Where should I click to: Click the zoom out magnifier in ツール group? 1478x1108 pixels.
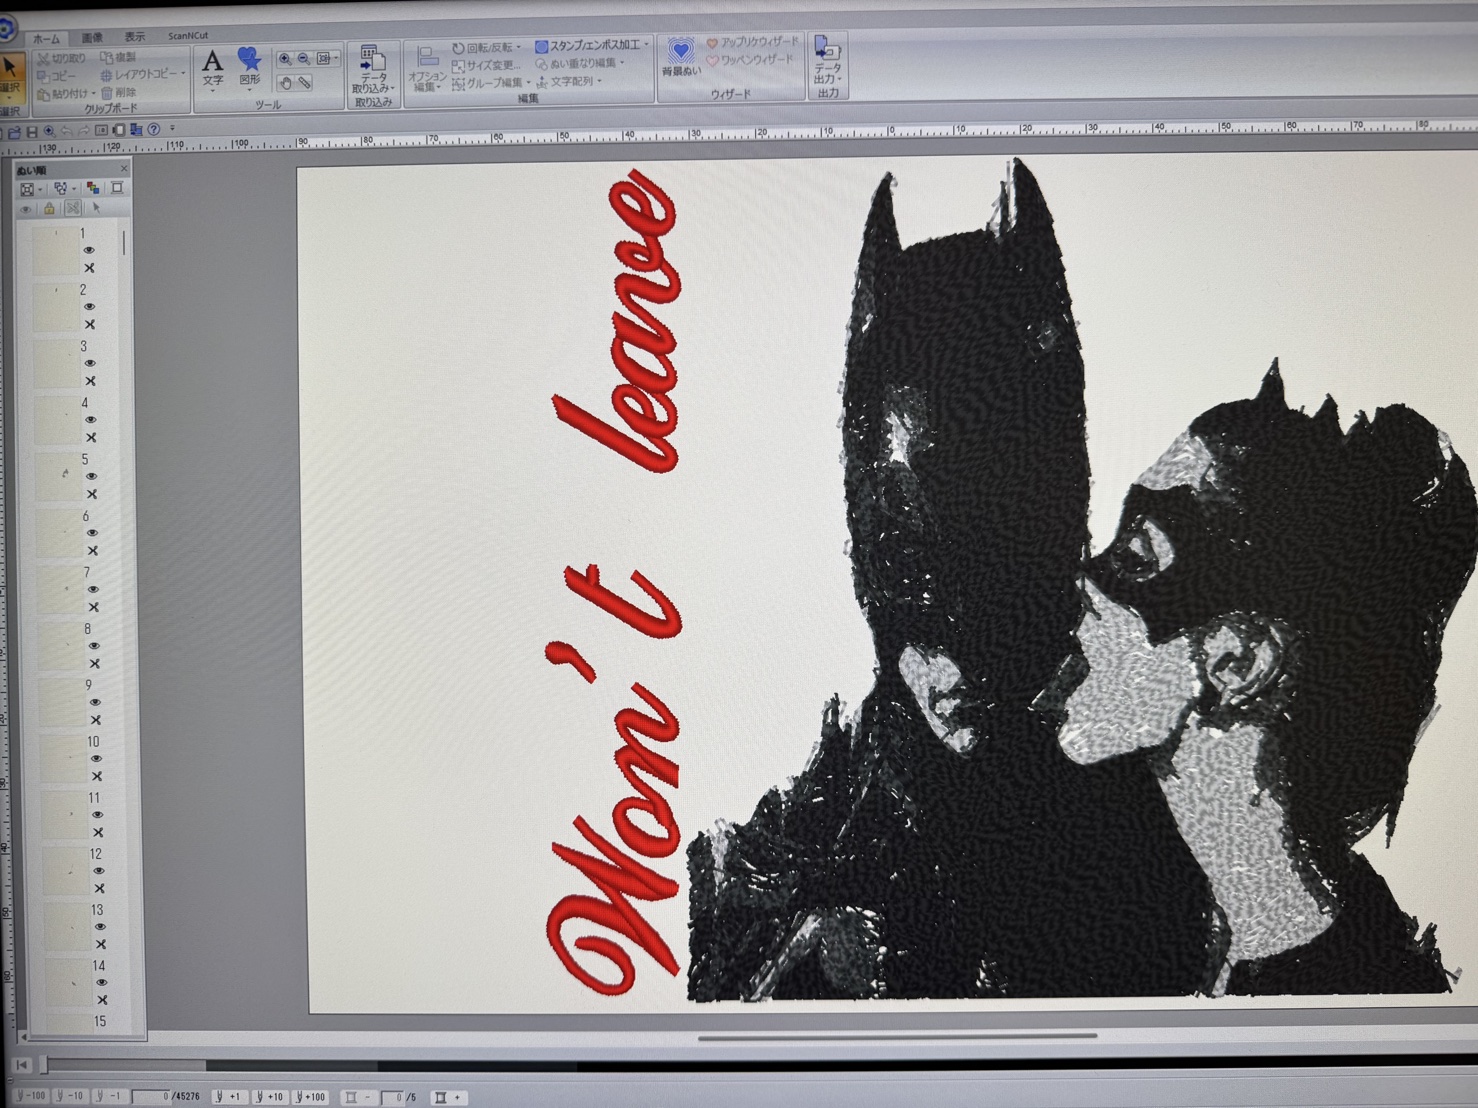[x=304, y=60]
